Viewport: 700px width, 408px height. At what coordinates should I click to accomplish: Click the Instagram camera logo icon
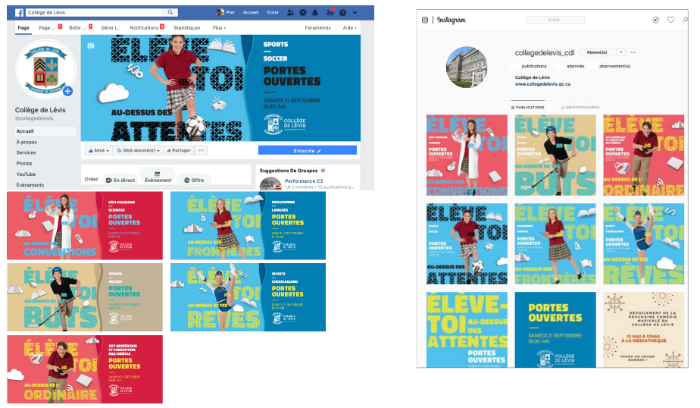[x=425, y=20]
